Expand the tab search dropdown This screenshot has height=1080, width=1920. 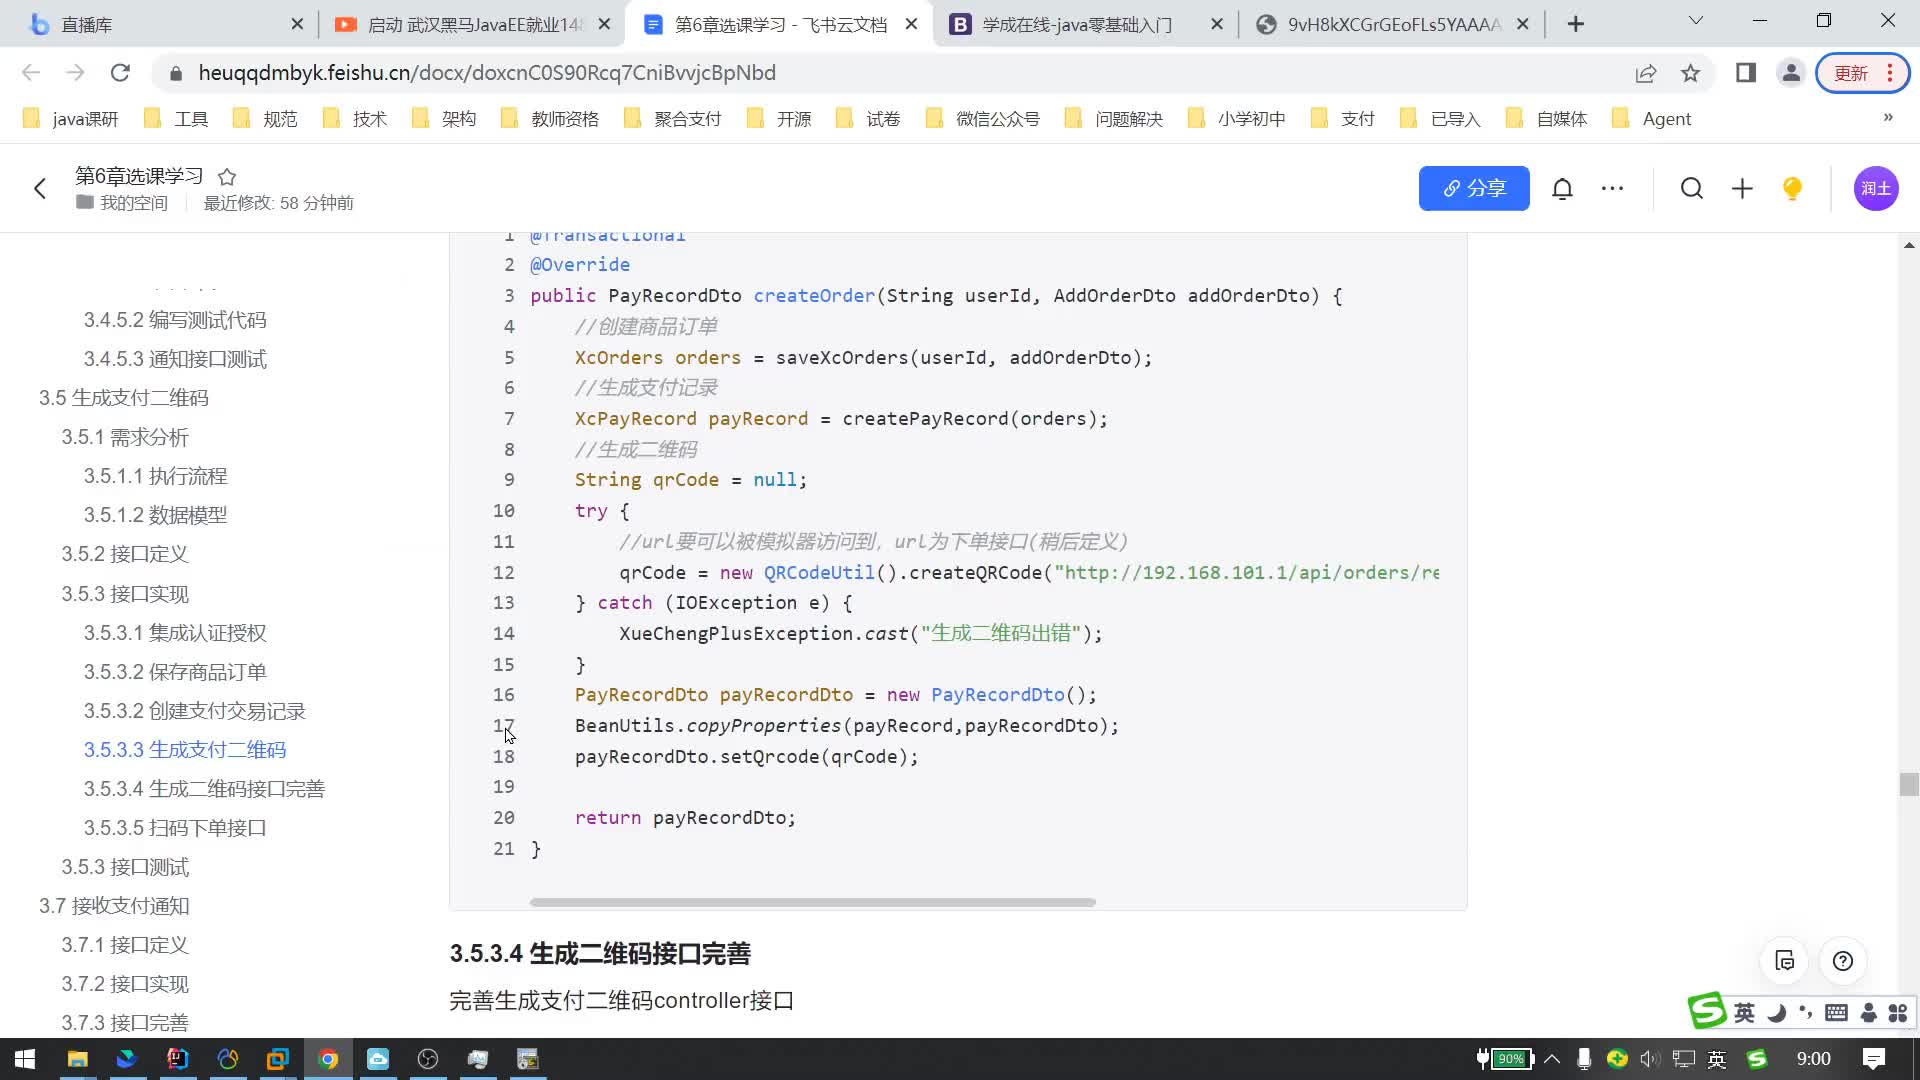click(1696, 21)
